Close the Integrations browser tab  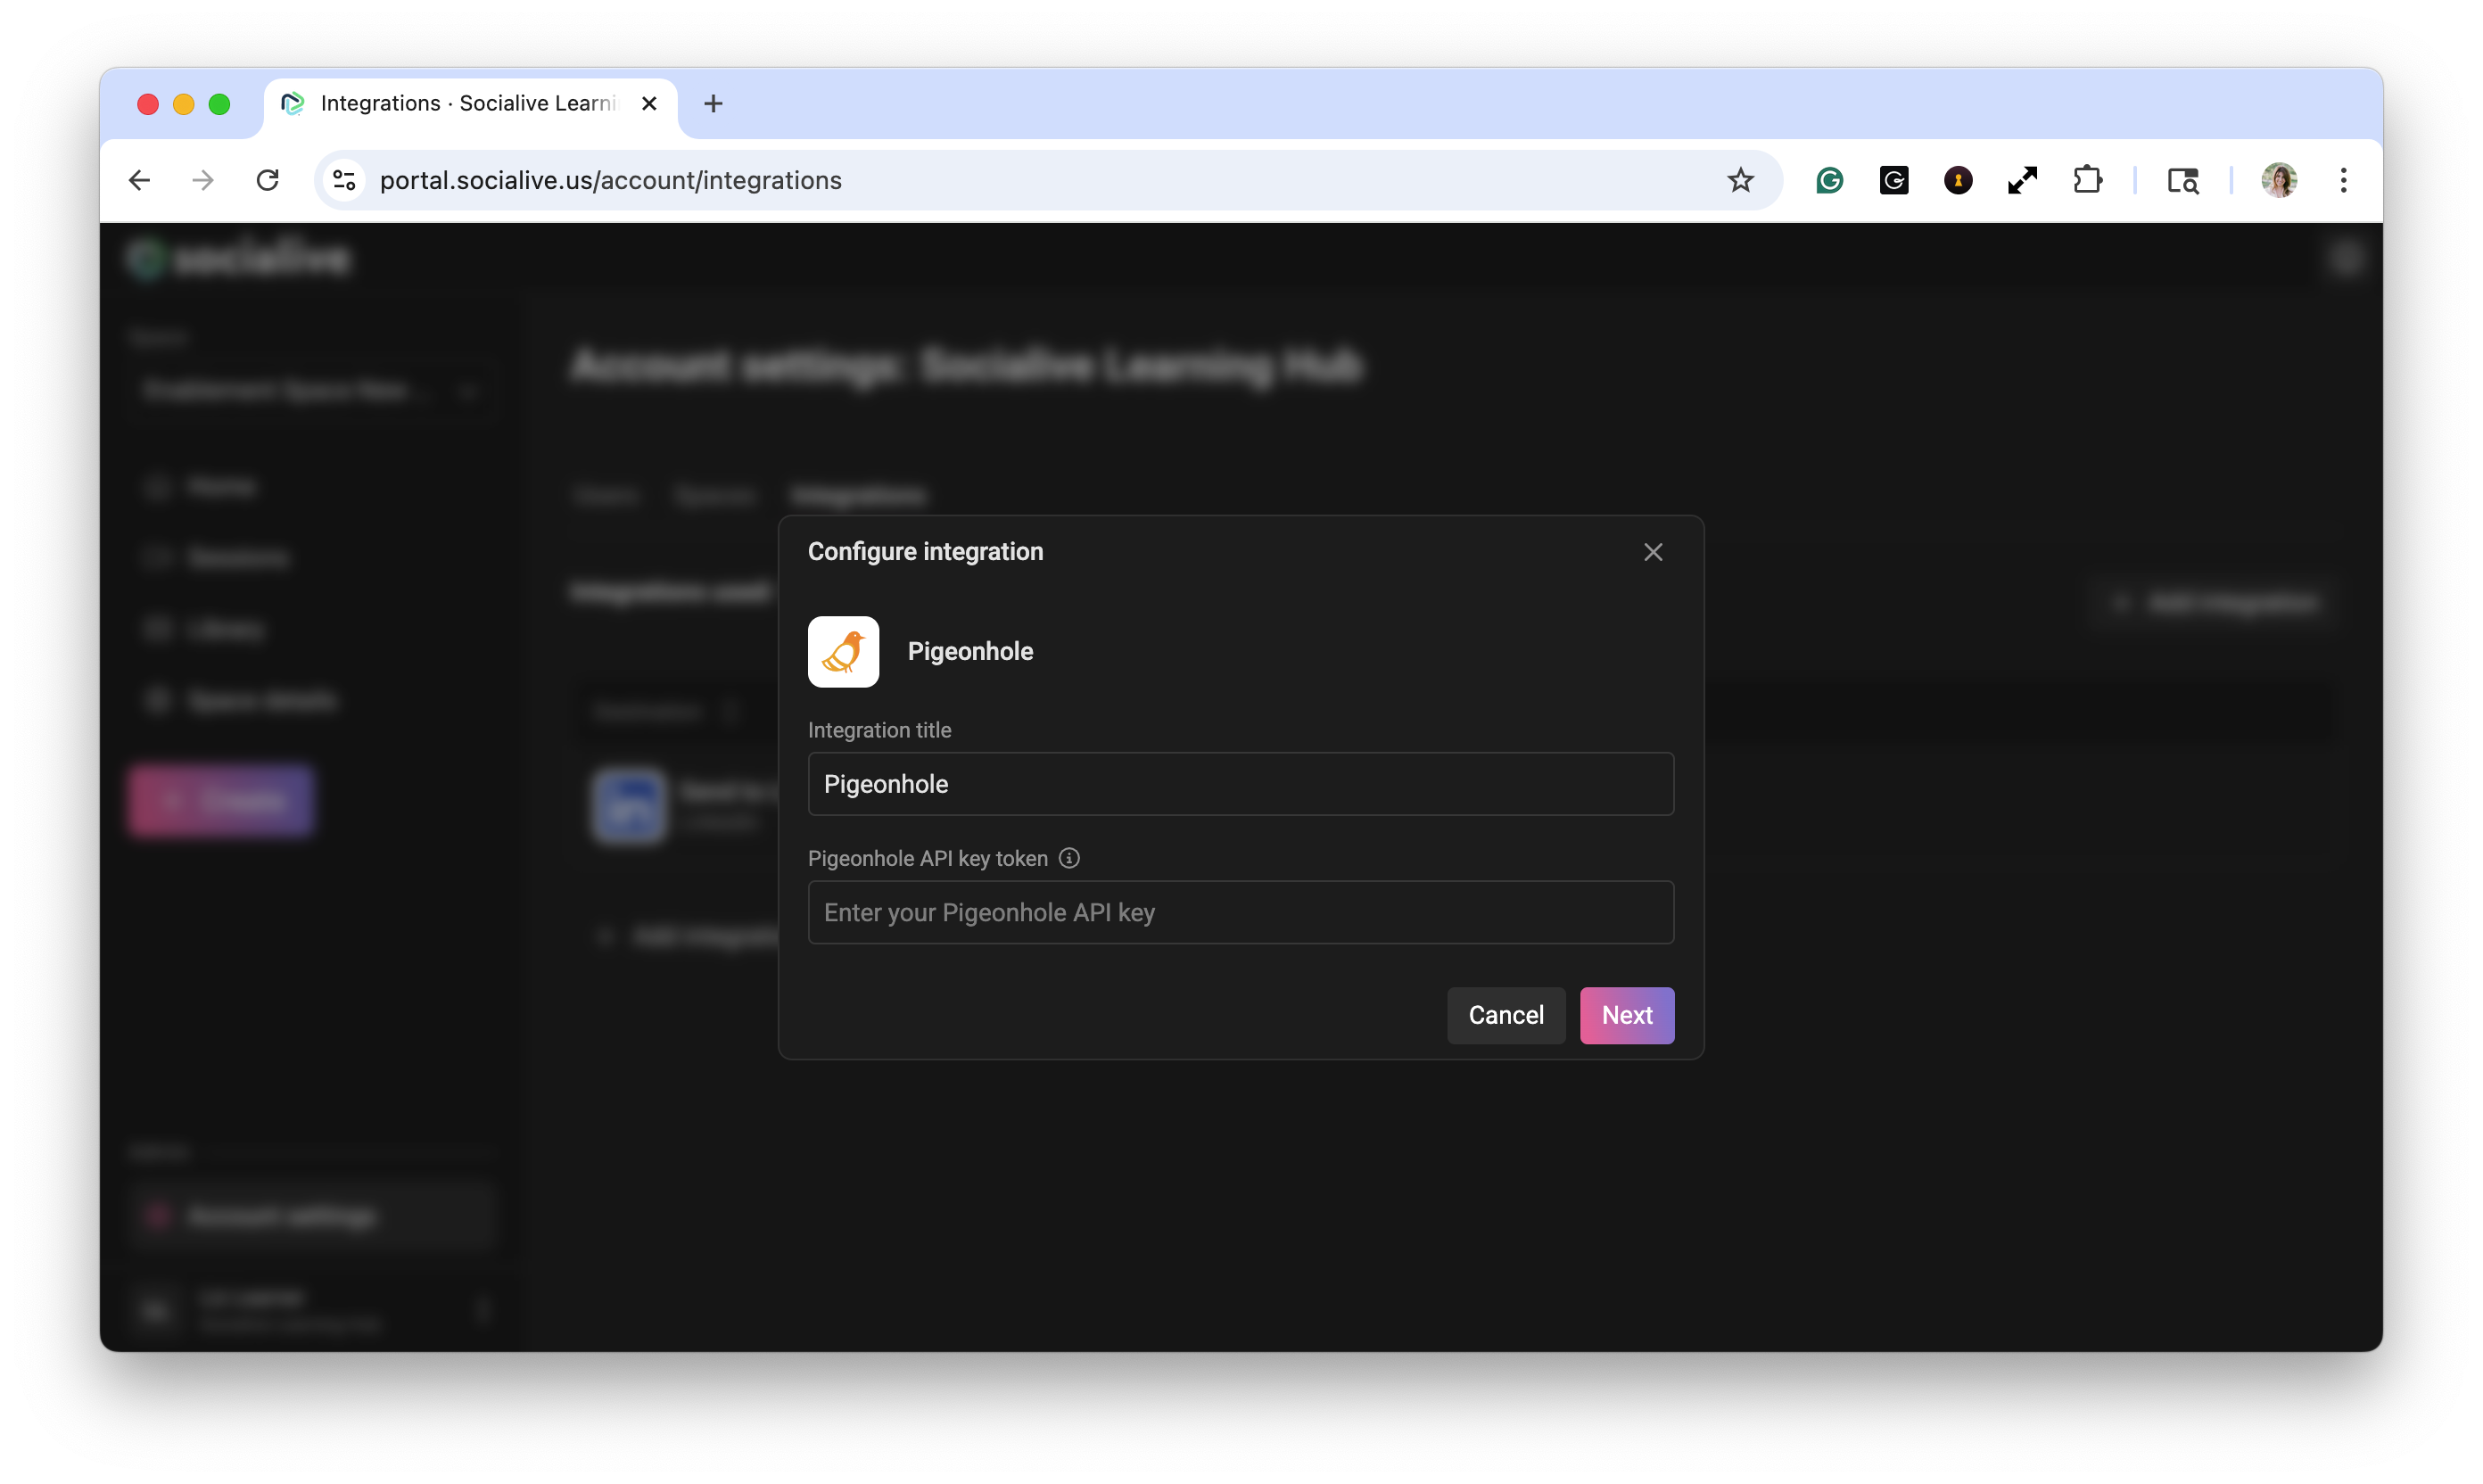649,103
